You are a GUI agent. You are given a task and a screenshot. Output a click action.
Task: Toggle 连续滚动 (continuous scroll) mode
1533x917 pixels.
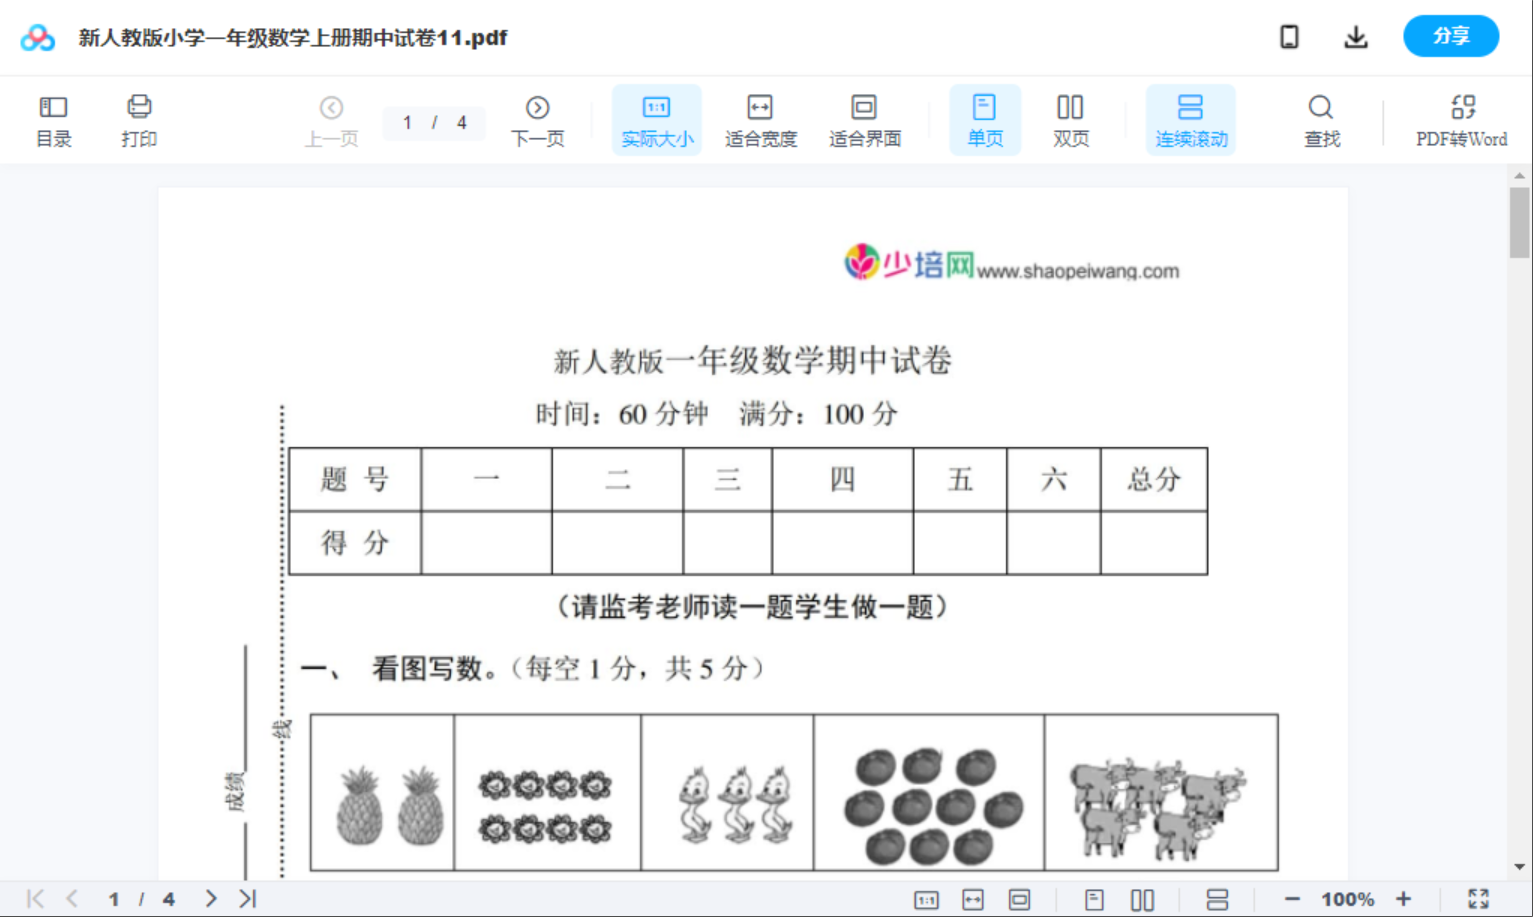click(x=1191, y=118)
